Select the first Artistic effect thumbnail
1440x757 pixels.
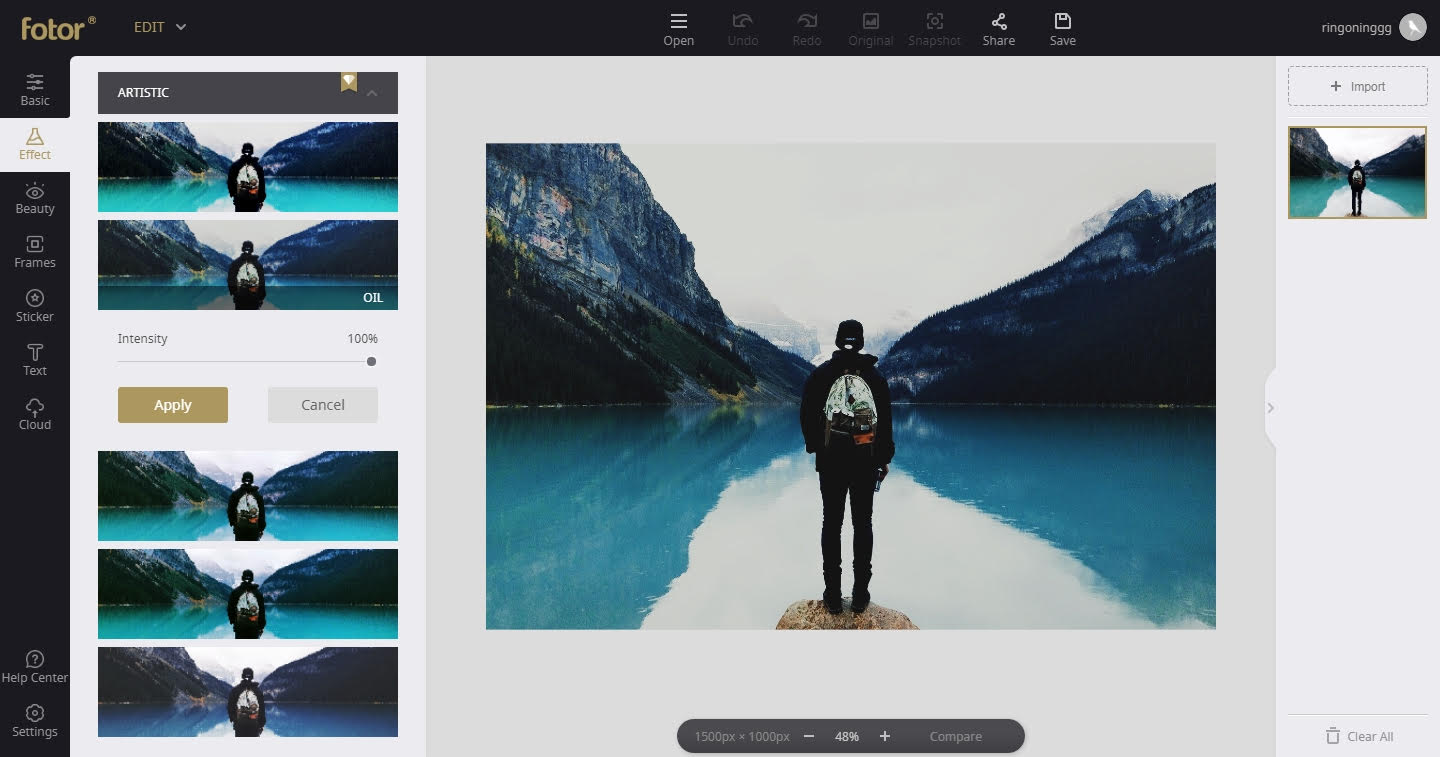(x=248, y=167)
